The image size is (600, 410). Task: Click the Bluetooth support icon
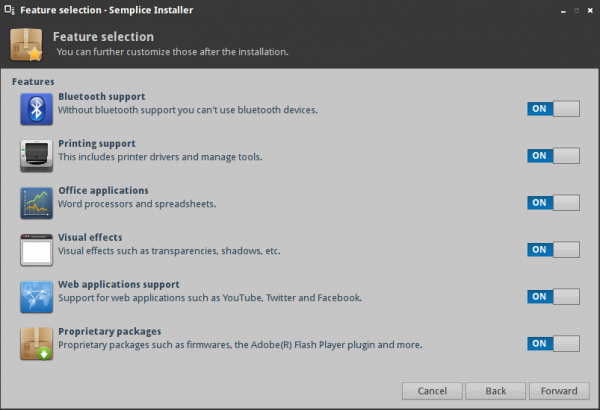pos(36,108)
